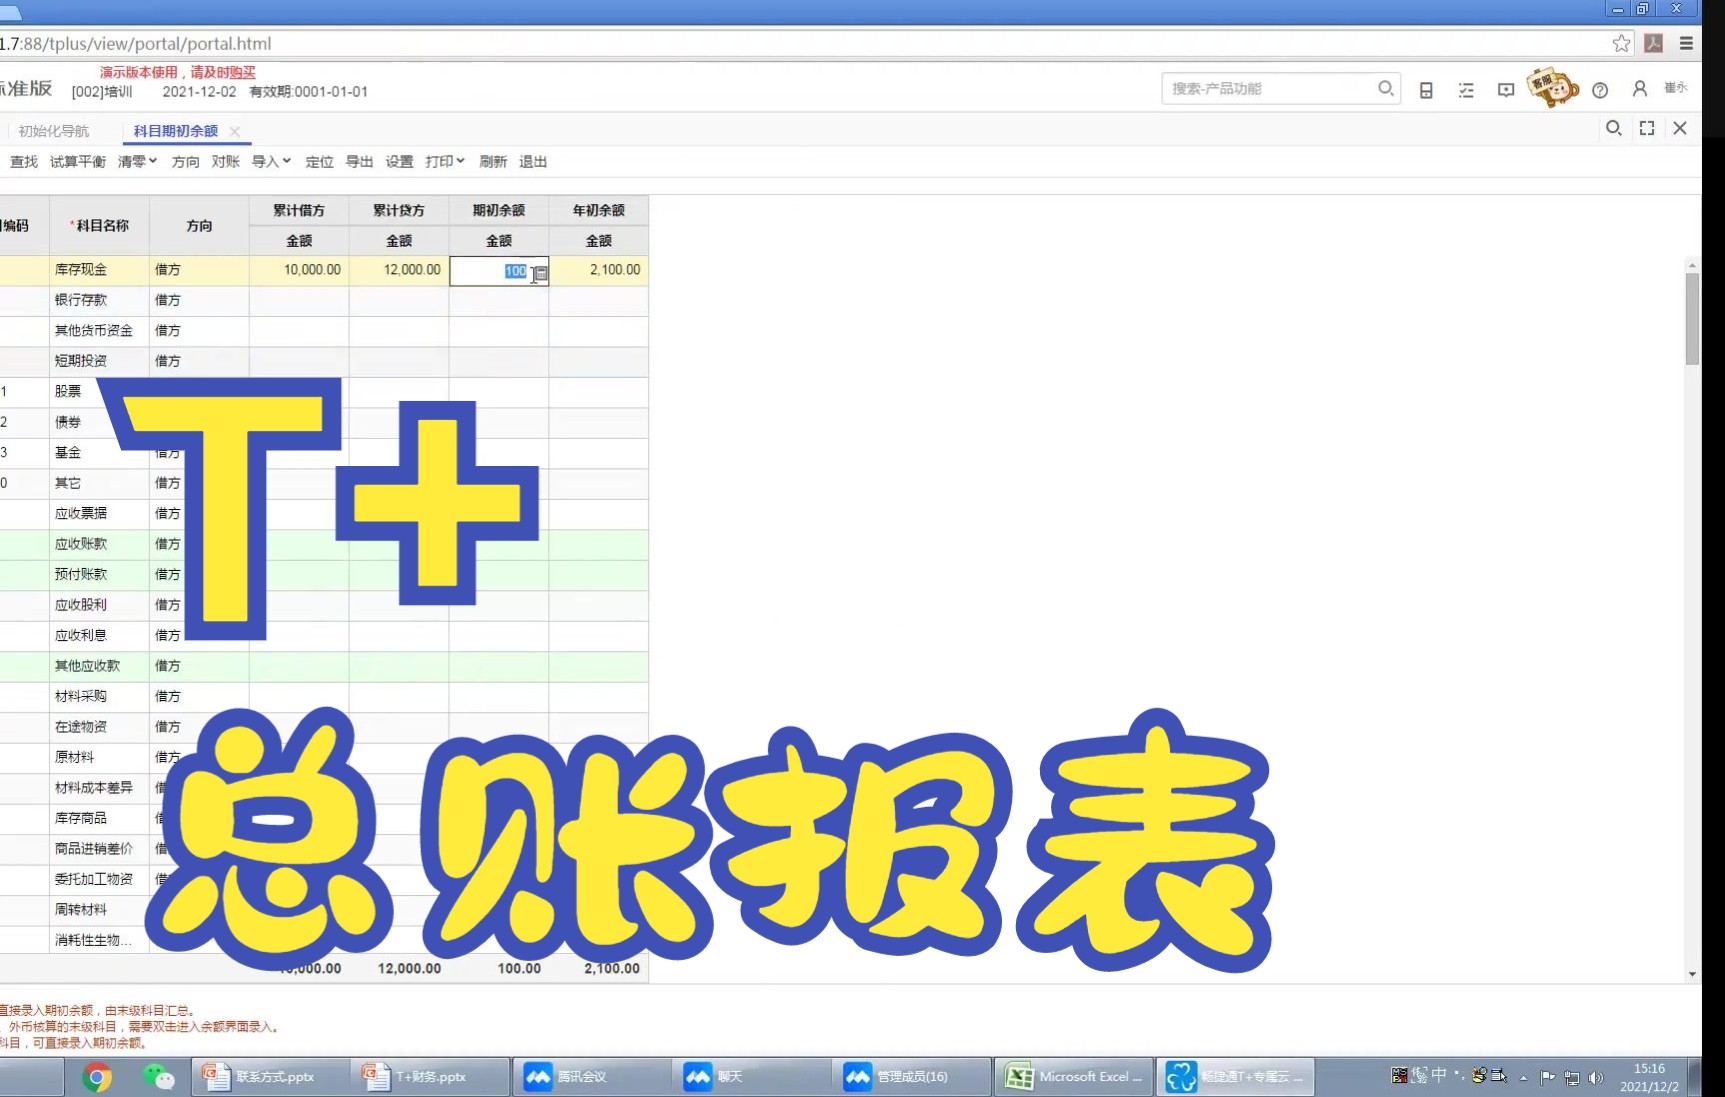Click the 期初余额 input cell for 库存现金

click(499, 271)
